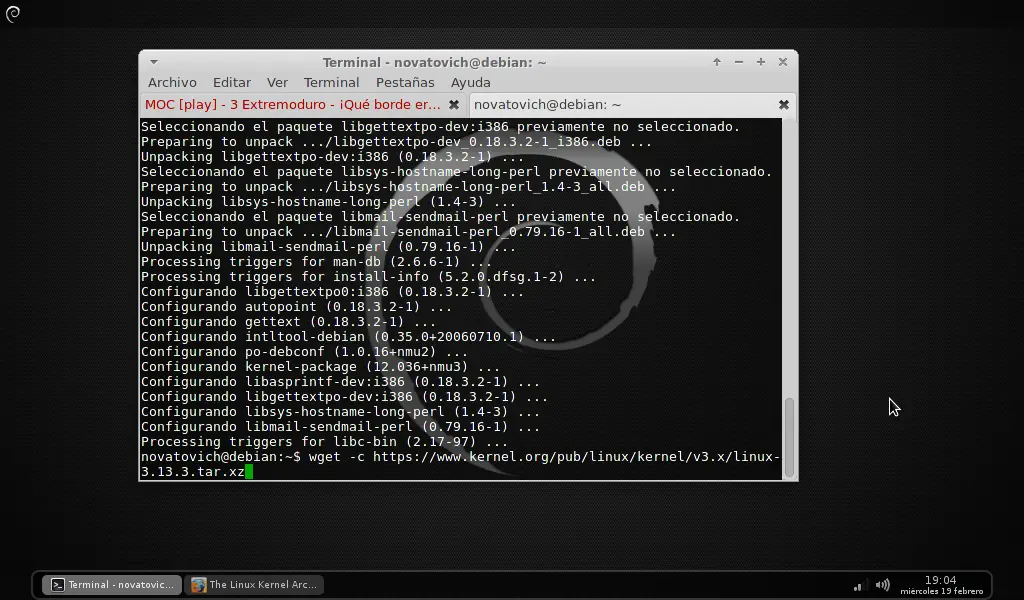
Task: Click the terminal window title text
Action: pos(434,63)
